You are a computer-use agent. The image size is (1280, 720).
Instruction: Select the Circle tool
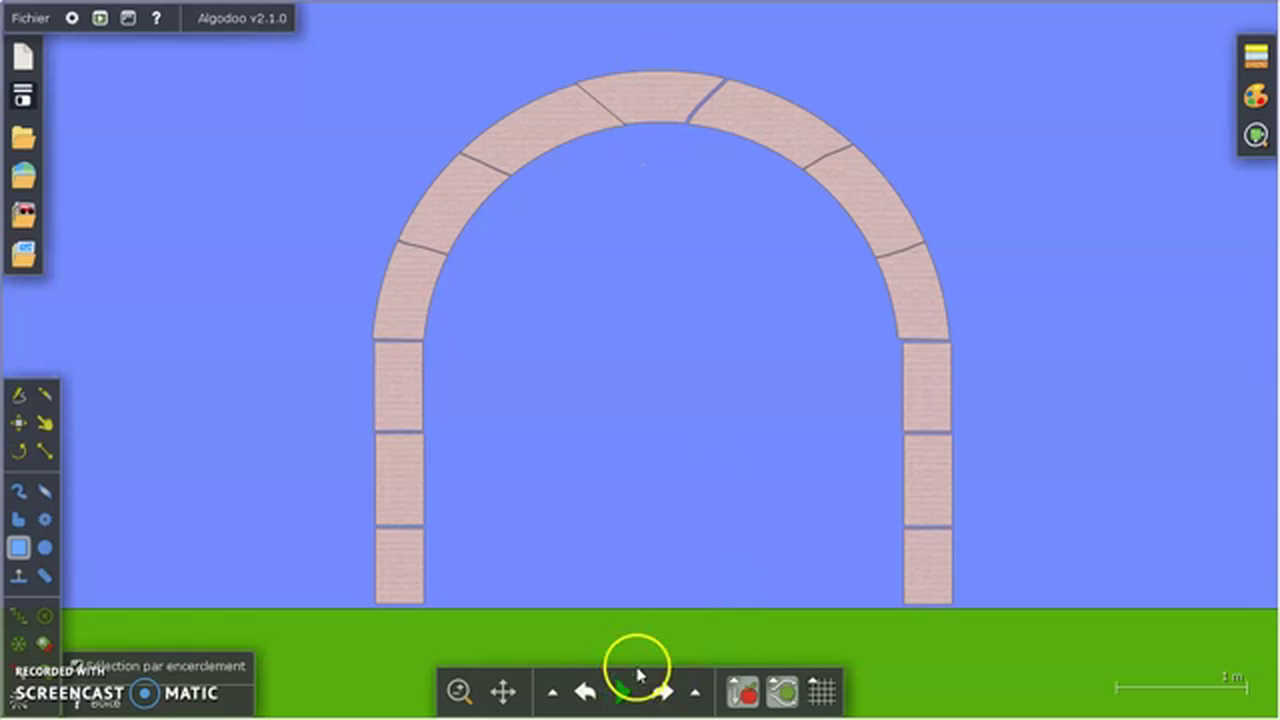tap(45, 547)
